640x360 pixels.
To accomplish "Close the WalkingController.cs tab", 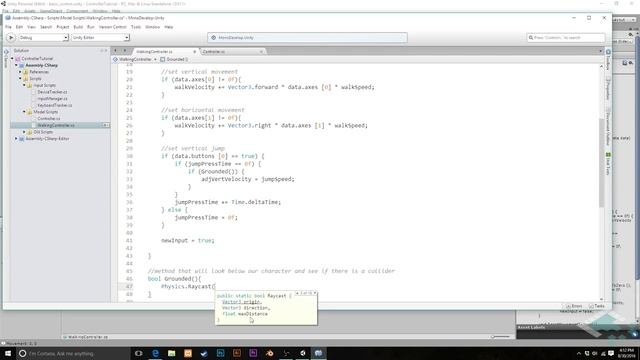I will tap(195, 52).
